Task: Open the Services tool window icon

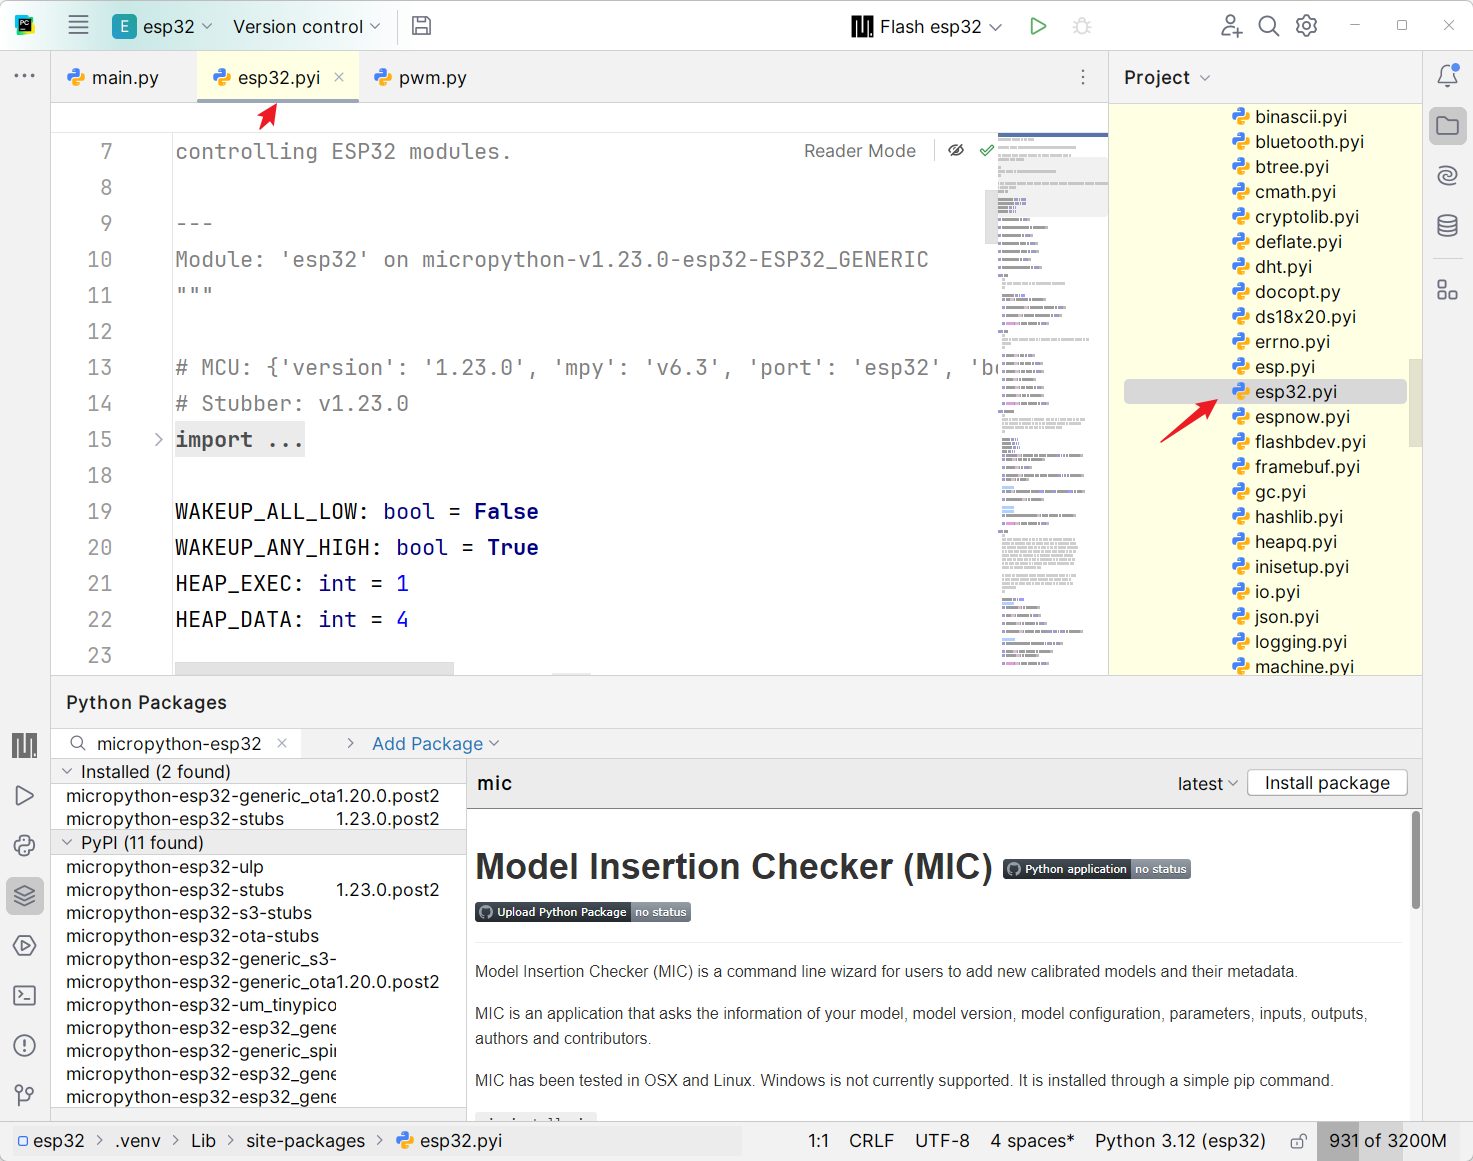Action: tap(24, 945)
